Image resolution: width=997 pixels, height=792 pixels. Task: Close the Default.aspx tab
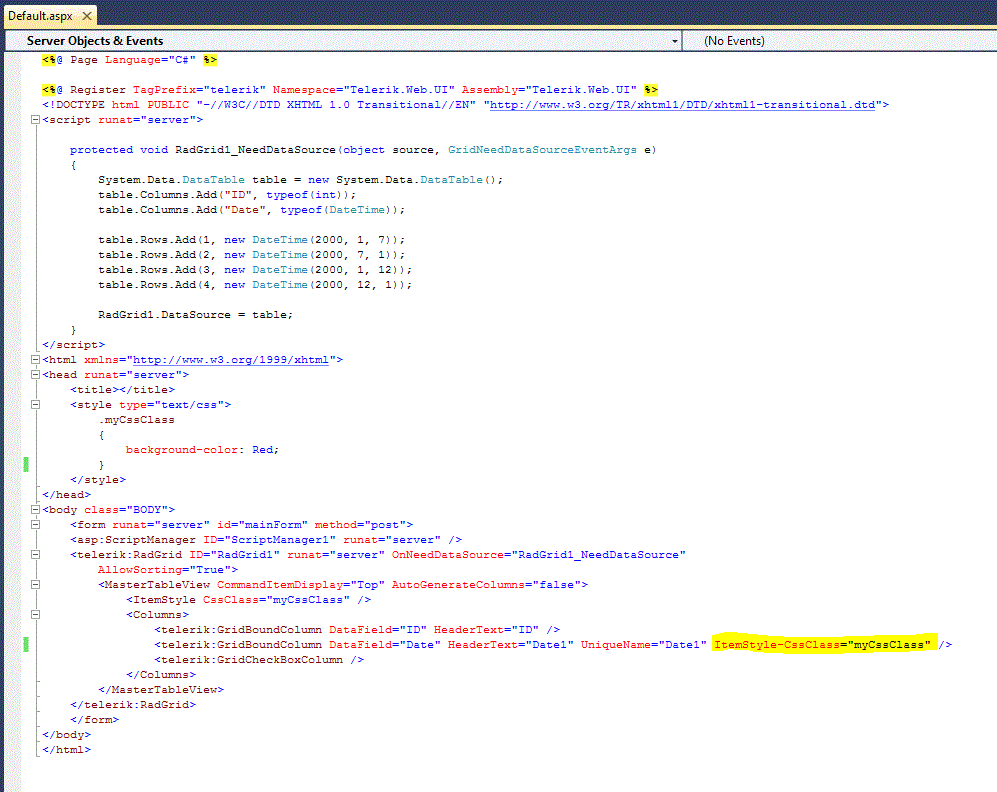coord(87,16)
